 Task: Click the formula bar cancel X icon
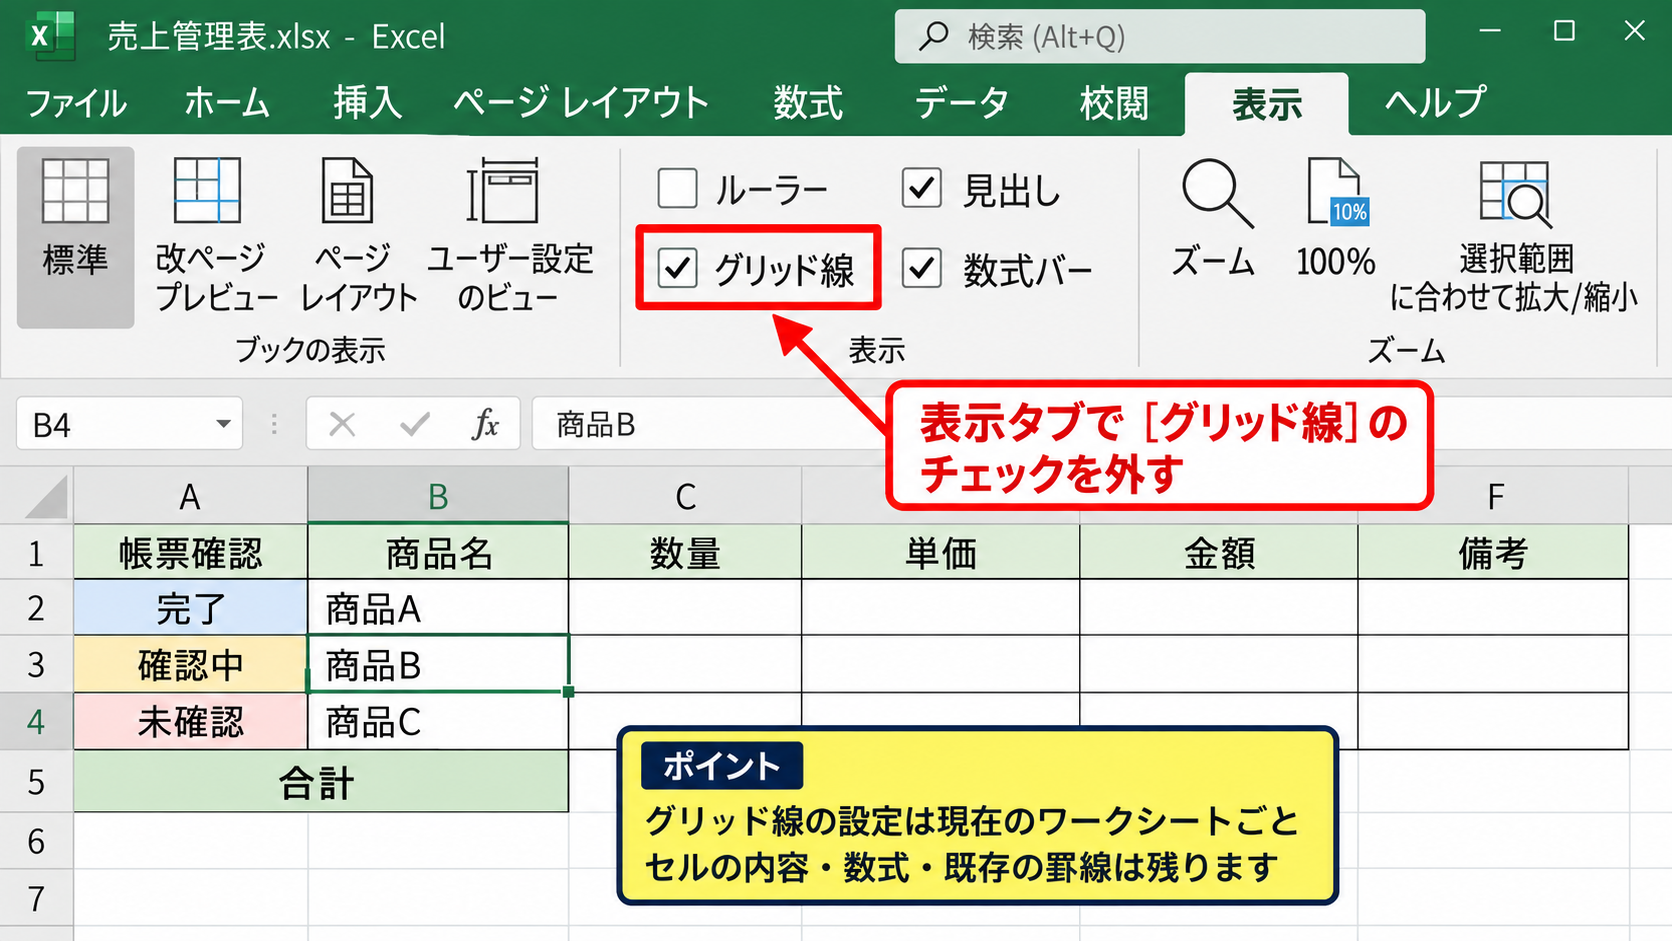tap(342, 425)
